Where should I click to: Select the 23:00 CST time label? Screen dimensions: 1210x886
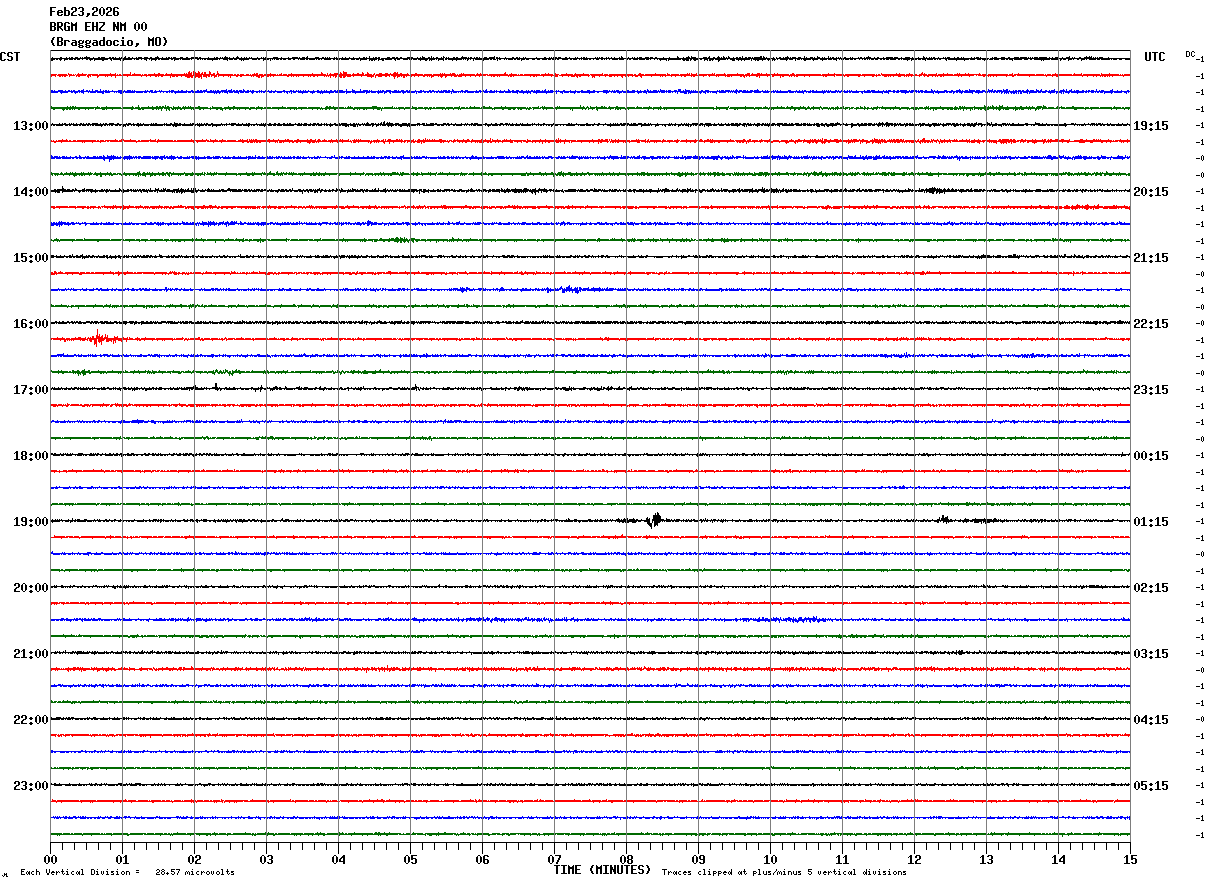(30, 786)
